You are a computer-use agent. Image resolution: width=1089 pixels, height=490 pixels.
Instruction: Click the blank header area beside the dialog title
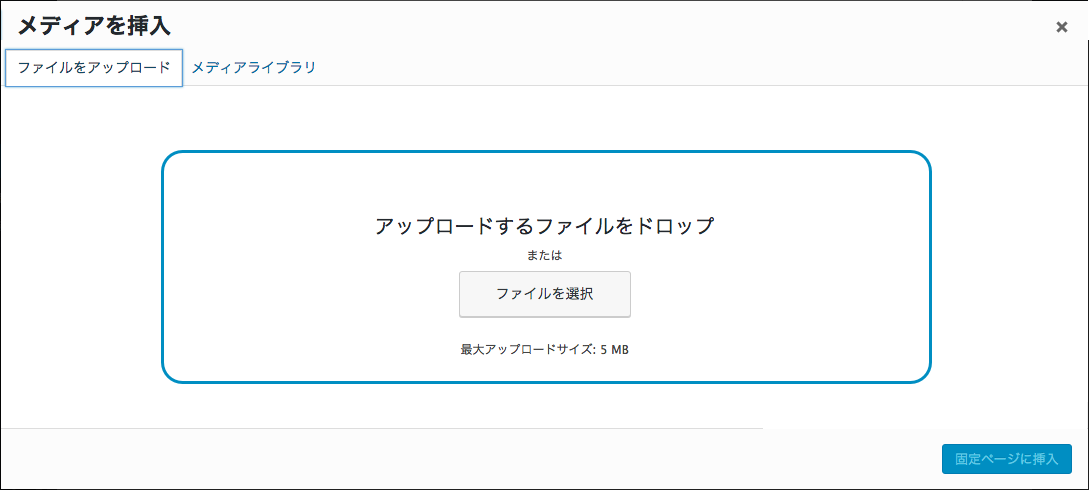600,26
